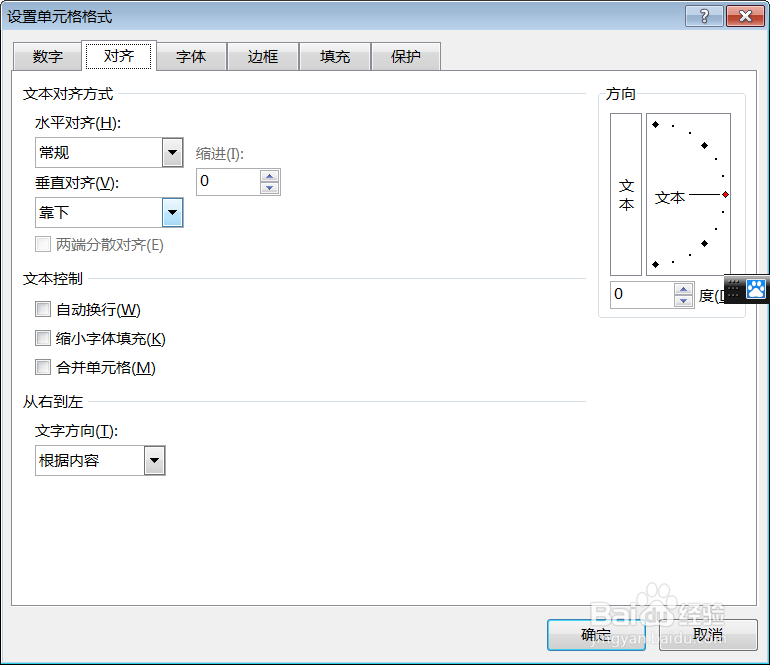
Task: Decrease the 缩进 indent value
Action: point(270,188)
